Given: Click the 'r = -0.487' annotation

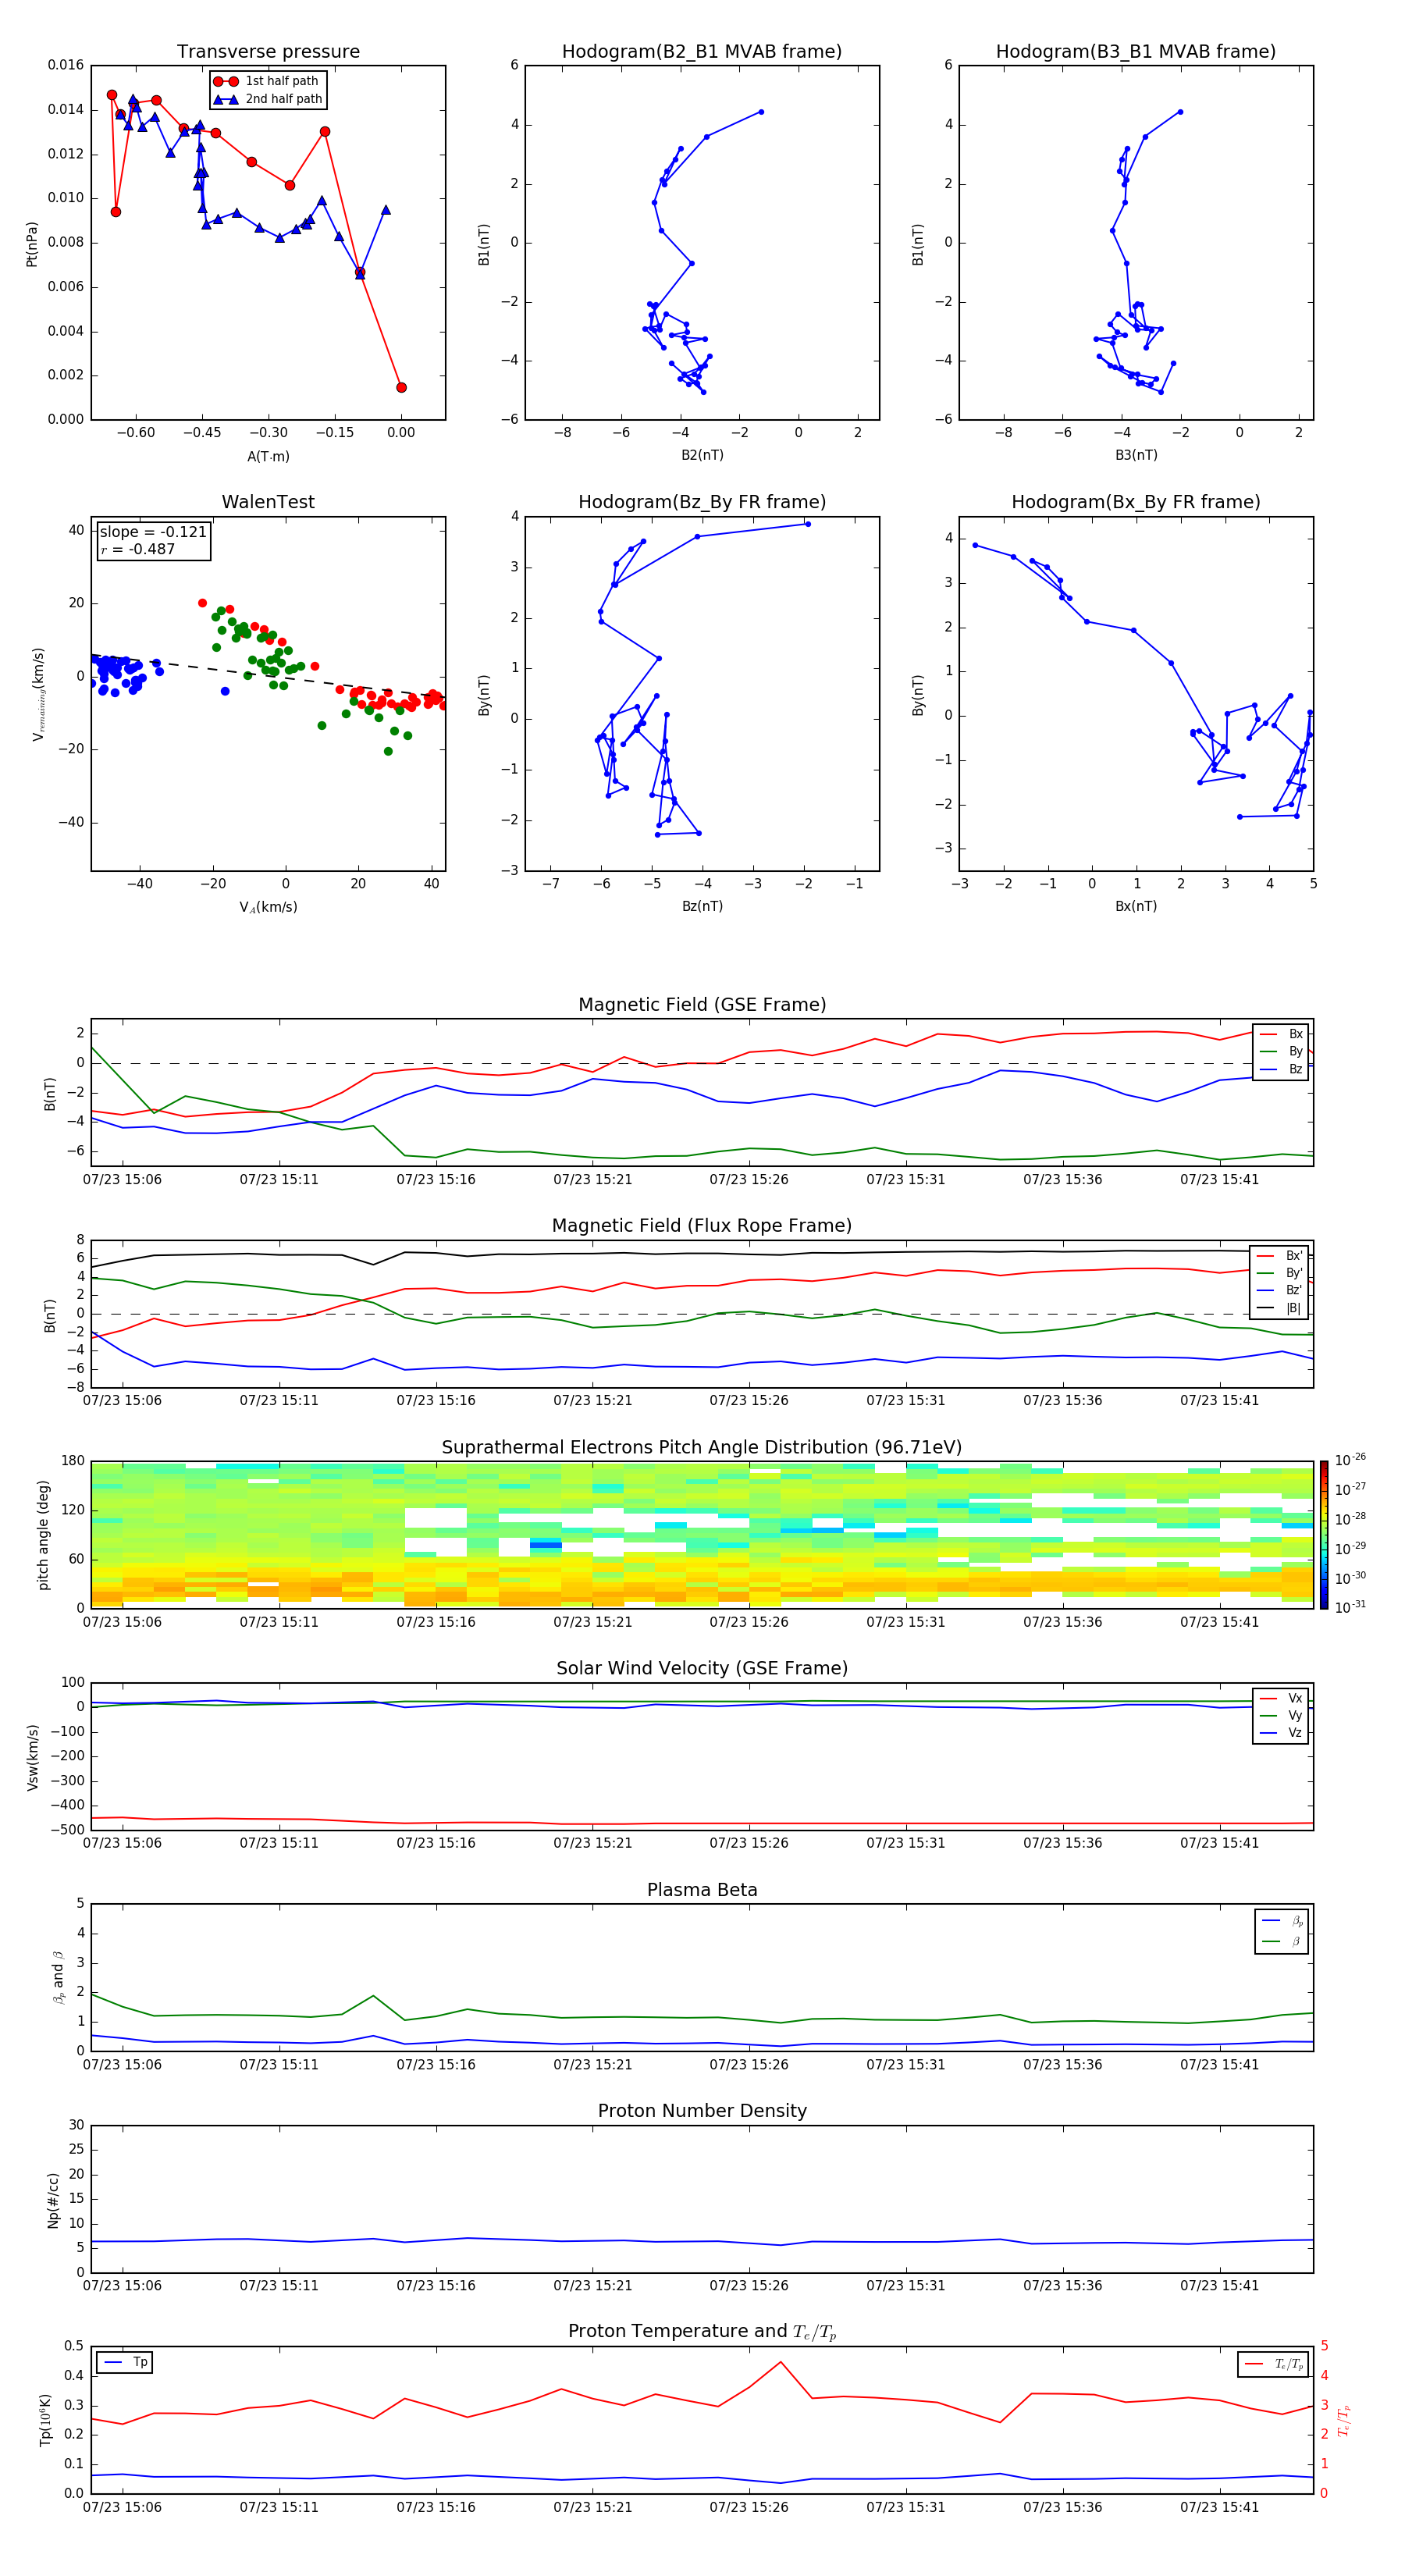Looking at the screenshot, I should tap(137, 549).
